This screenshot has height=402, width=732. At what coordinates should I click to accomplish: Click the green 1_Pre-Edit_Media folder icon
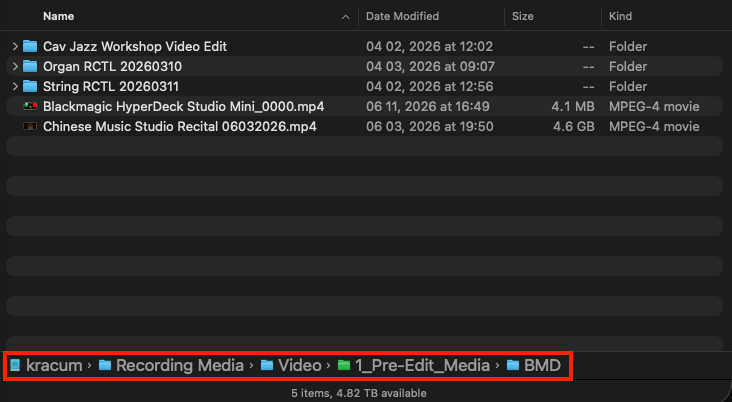point(344,365)
